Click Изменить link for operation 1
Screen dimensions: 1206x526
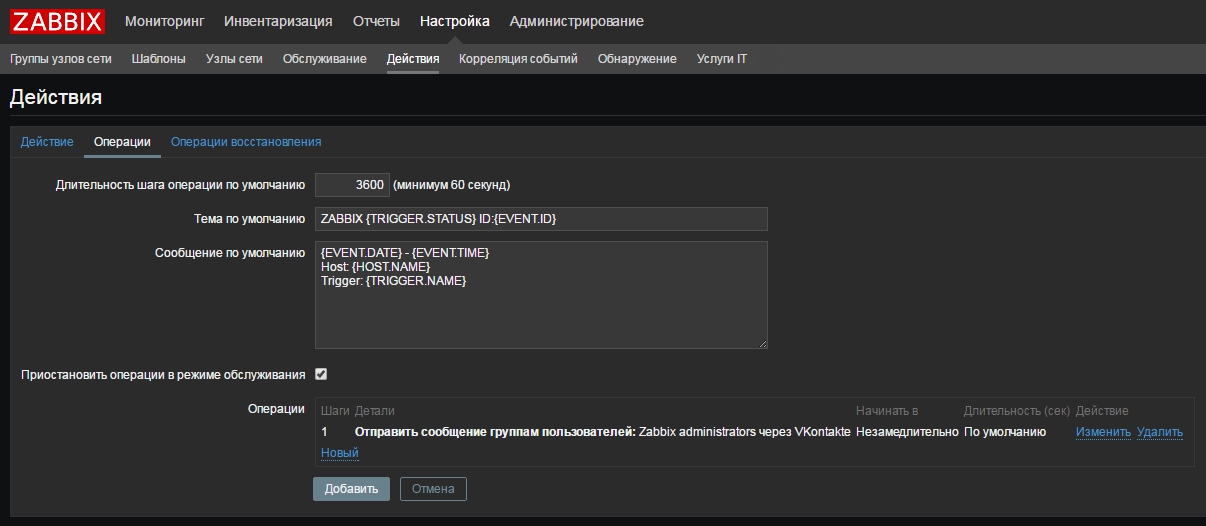pos(1103,432)
